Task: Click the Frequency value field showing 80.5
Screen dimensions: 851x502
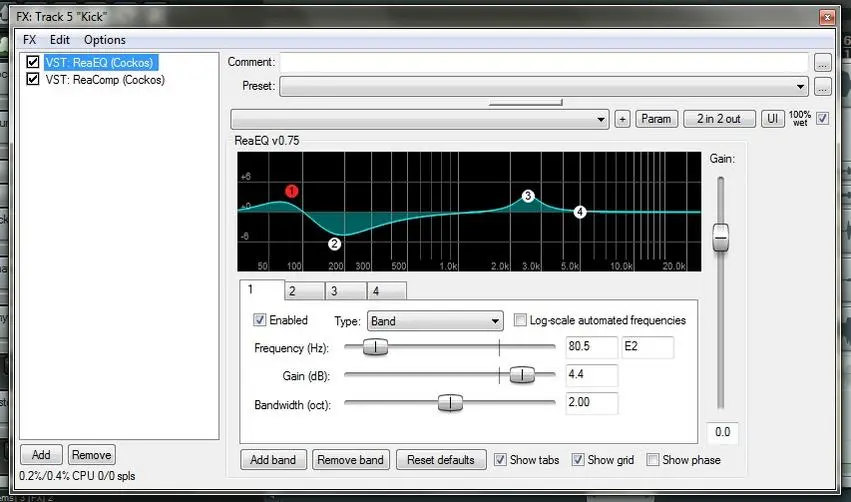Action: point(590,347)
